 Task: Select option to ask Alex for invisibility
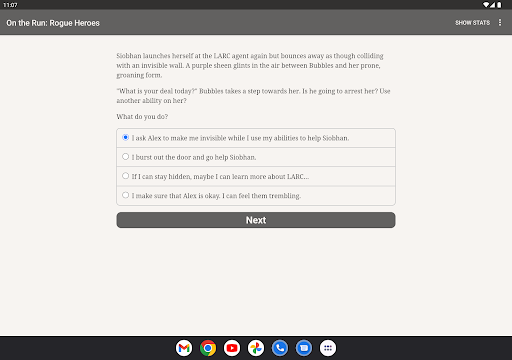click(x=256, y=138)
